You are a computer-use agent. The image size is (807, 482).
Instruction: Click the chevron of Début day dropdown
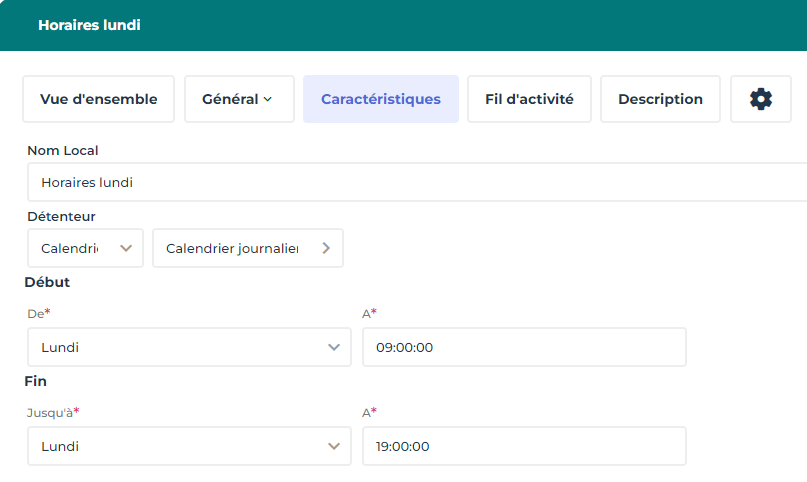pyautogui.click(x=334, y=348)
